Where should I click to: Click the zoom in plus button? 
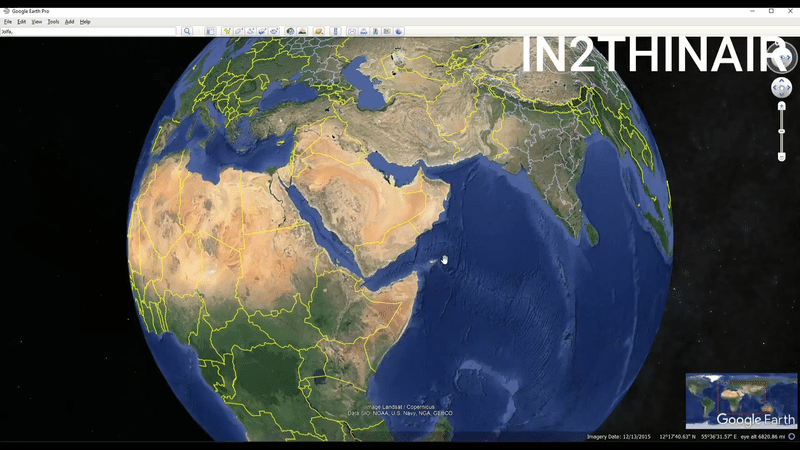[781, 106]
